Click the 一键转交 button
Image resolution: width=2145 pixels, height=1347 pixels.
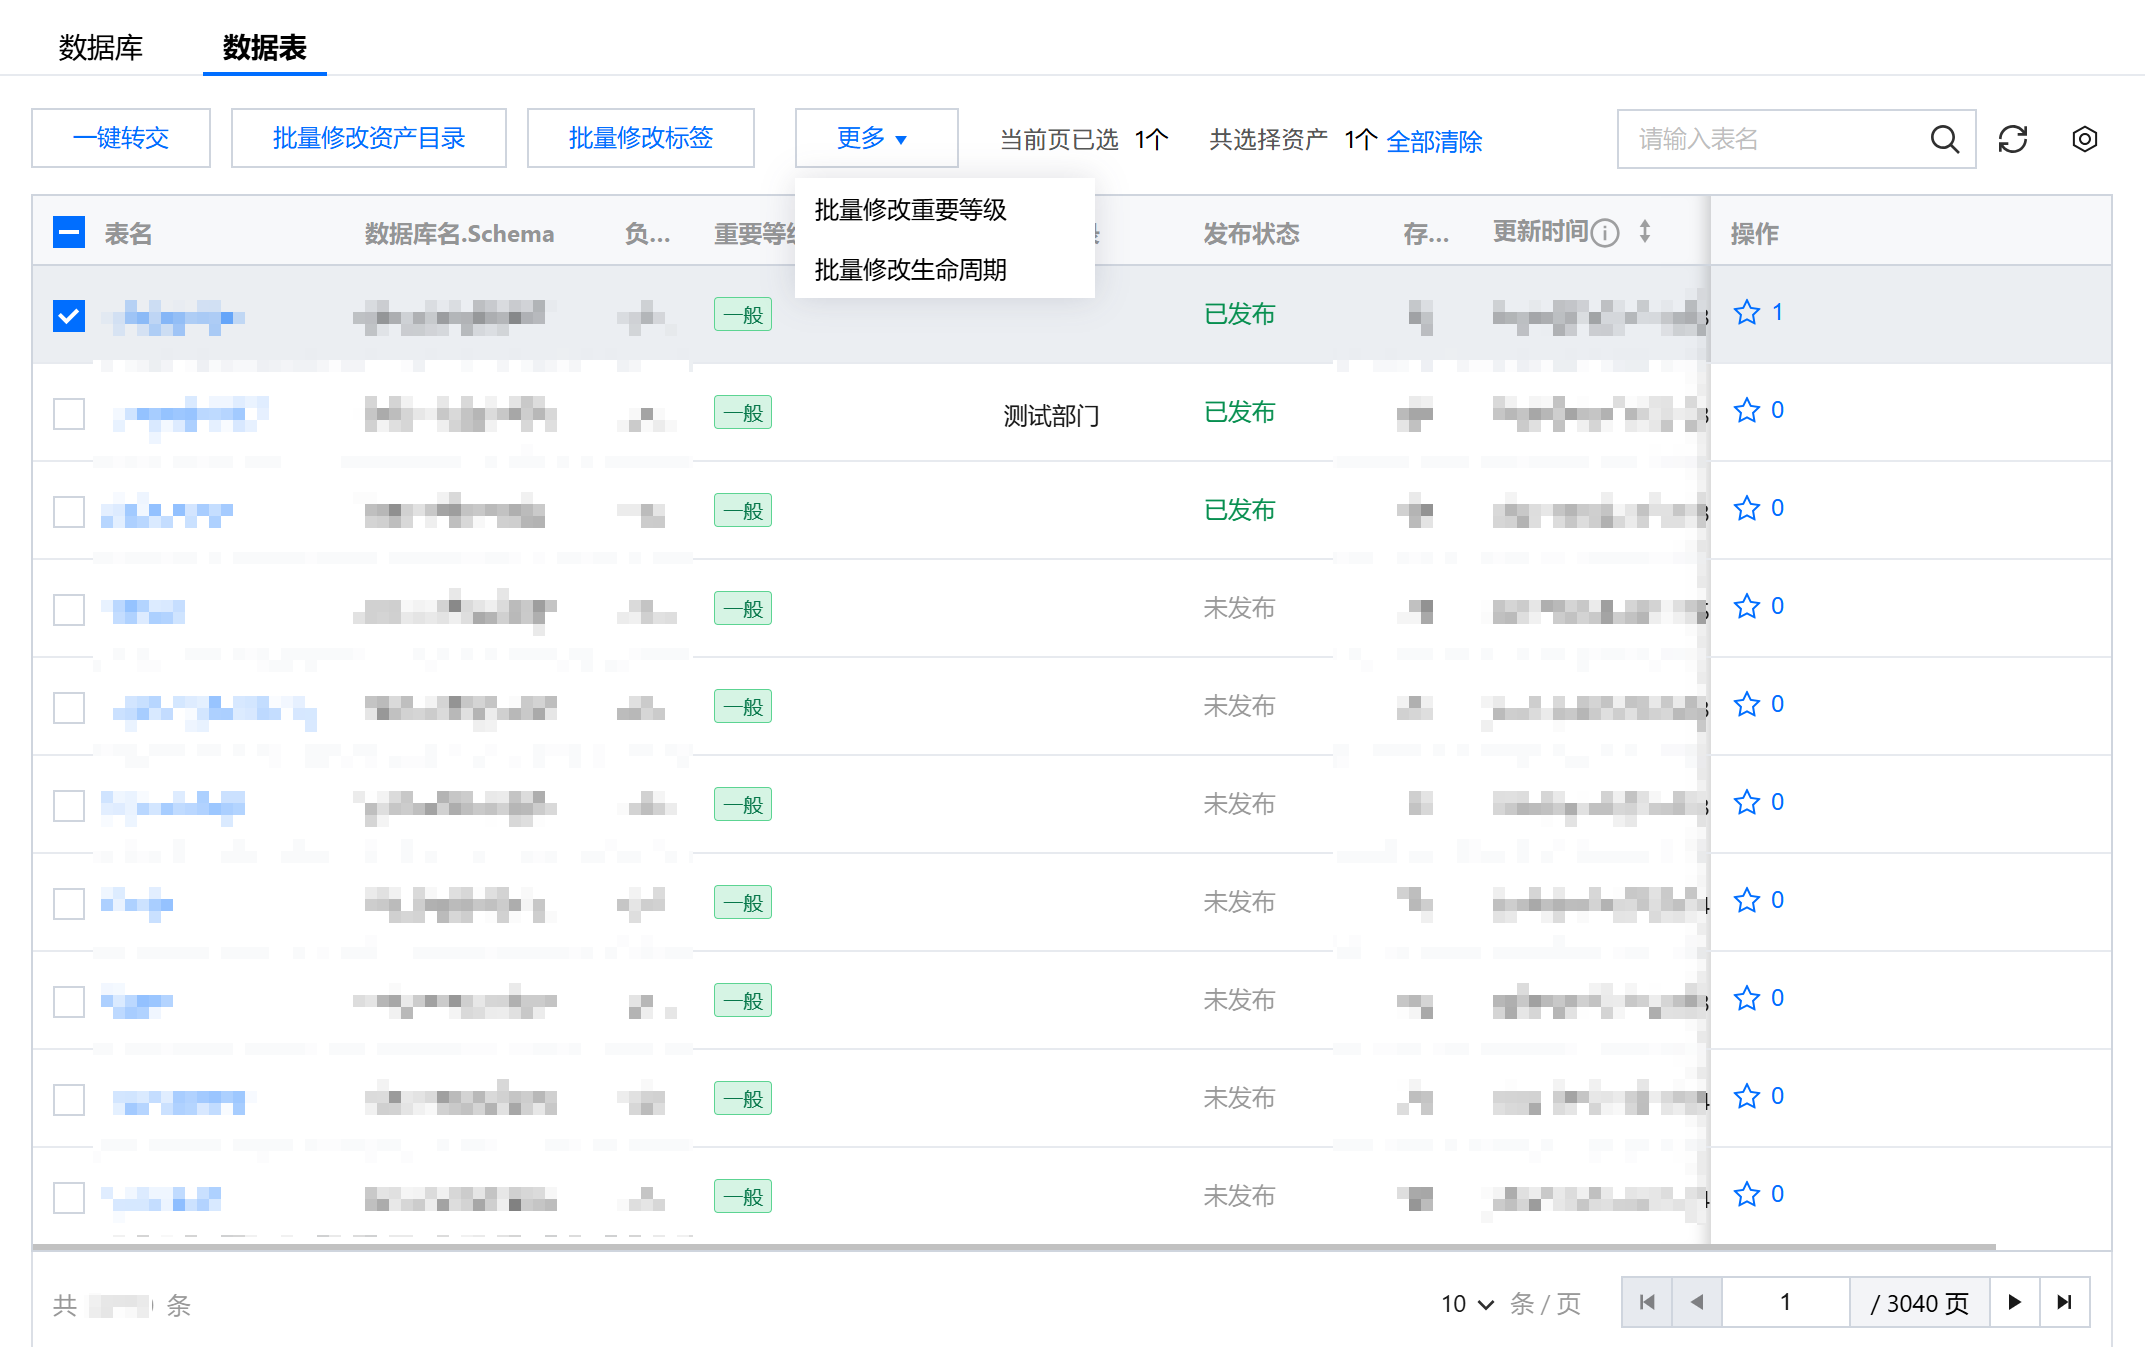tap(121, 138)
